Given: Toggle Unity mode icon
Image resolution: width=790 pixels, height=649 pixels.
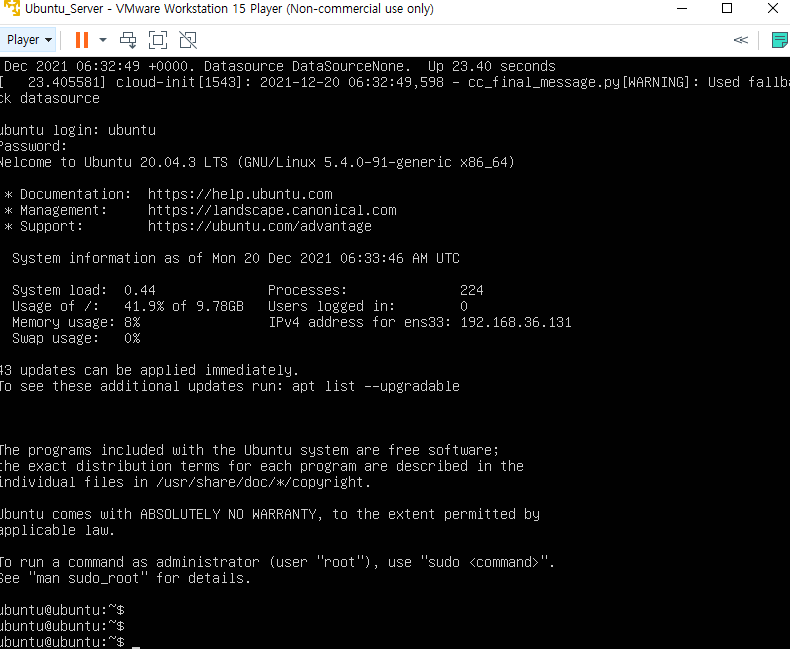Looking at the screenshot, I should [188, 40].
